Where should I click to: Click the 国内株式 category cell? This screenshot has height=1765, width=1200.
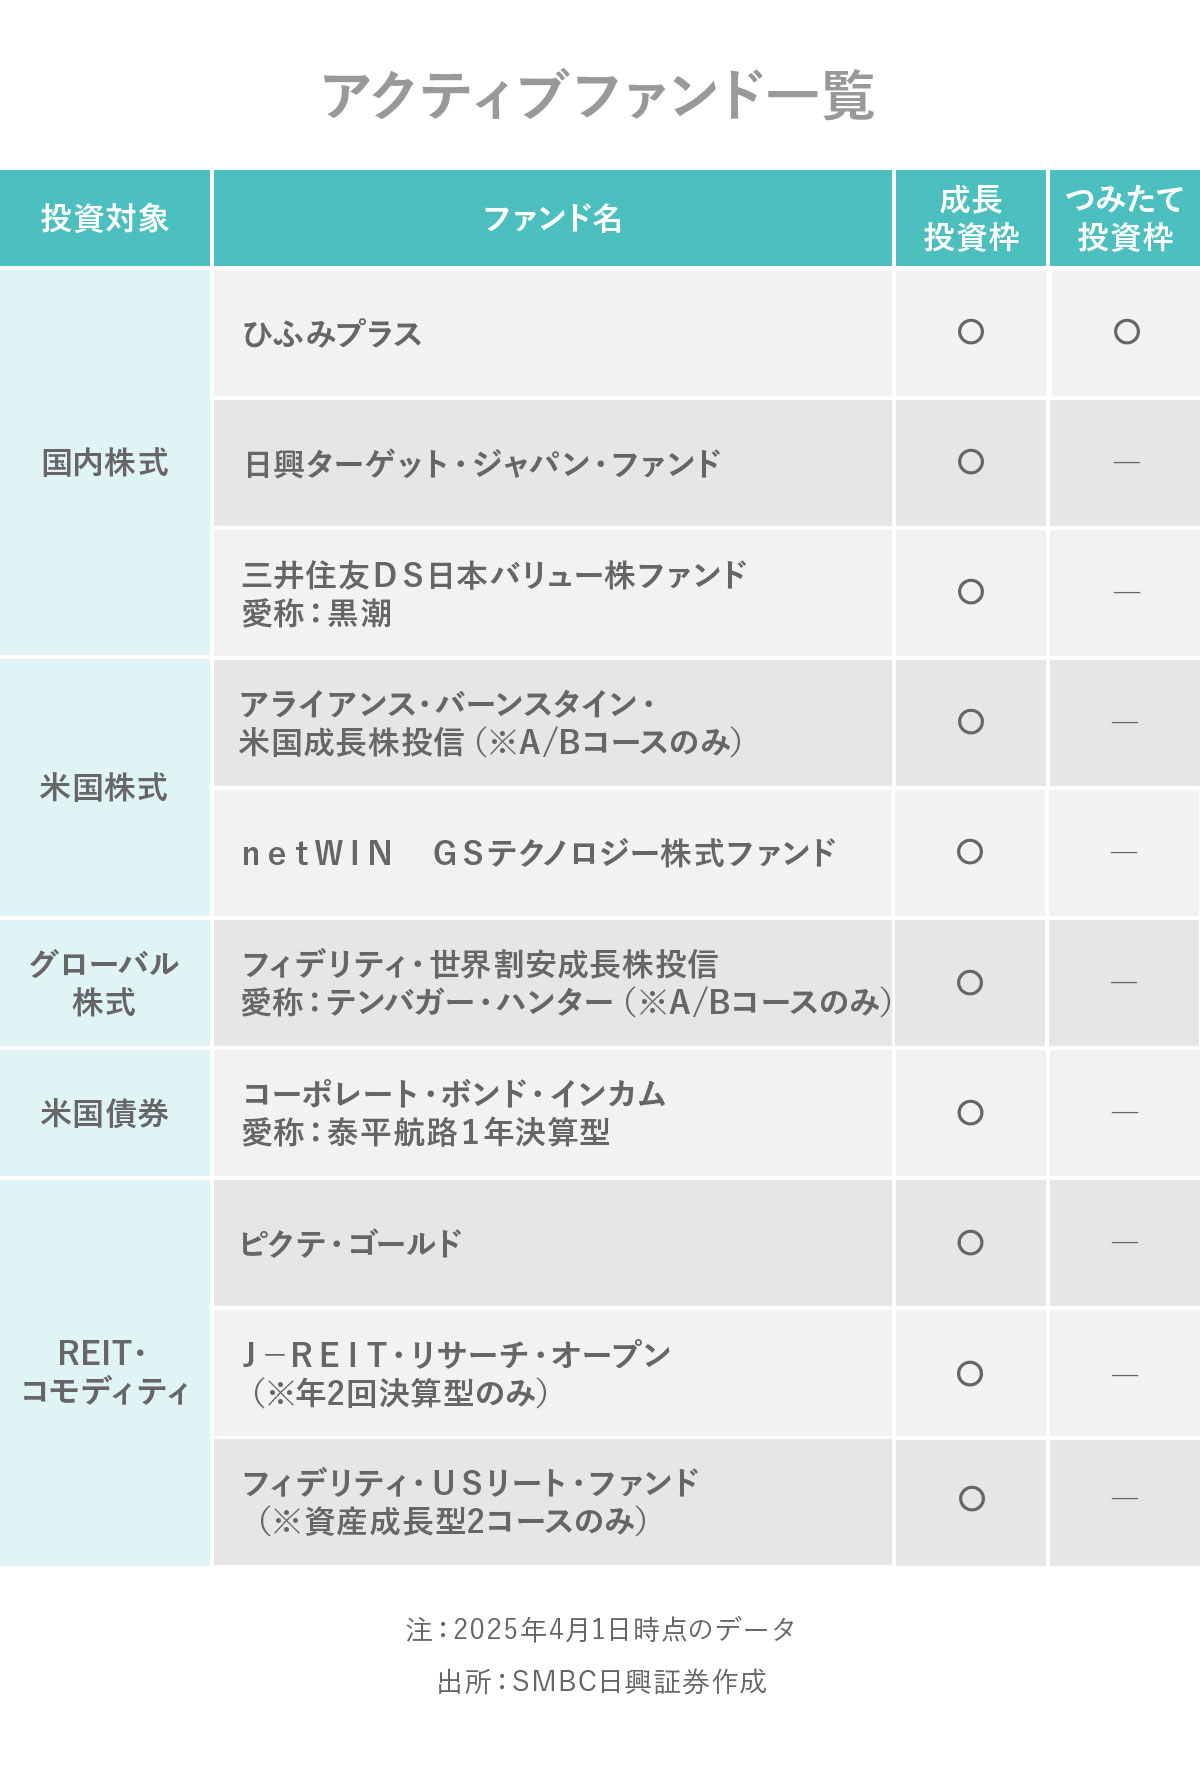click(x=105, y=463)
